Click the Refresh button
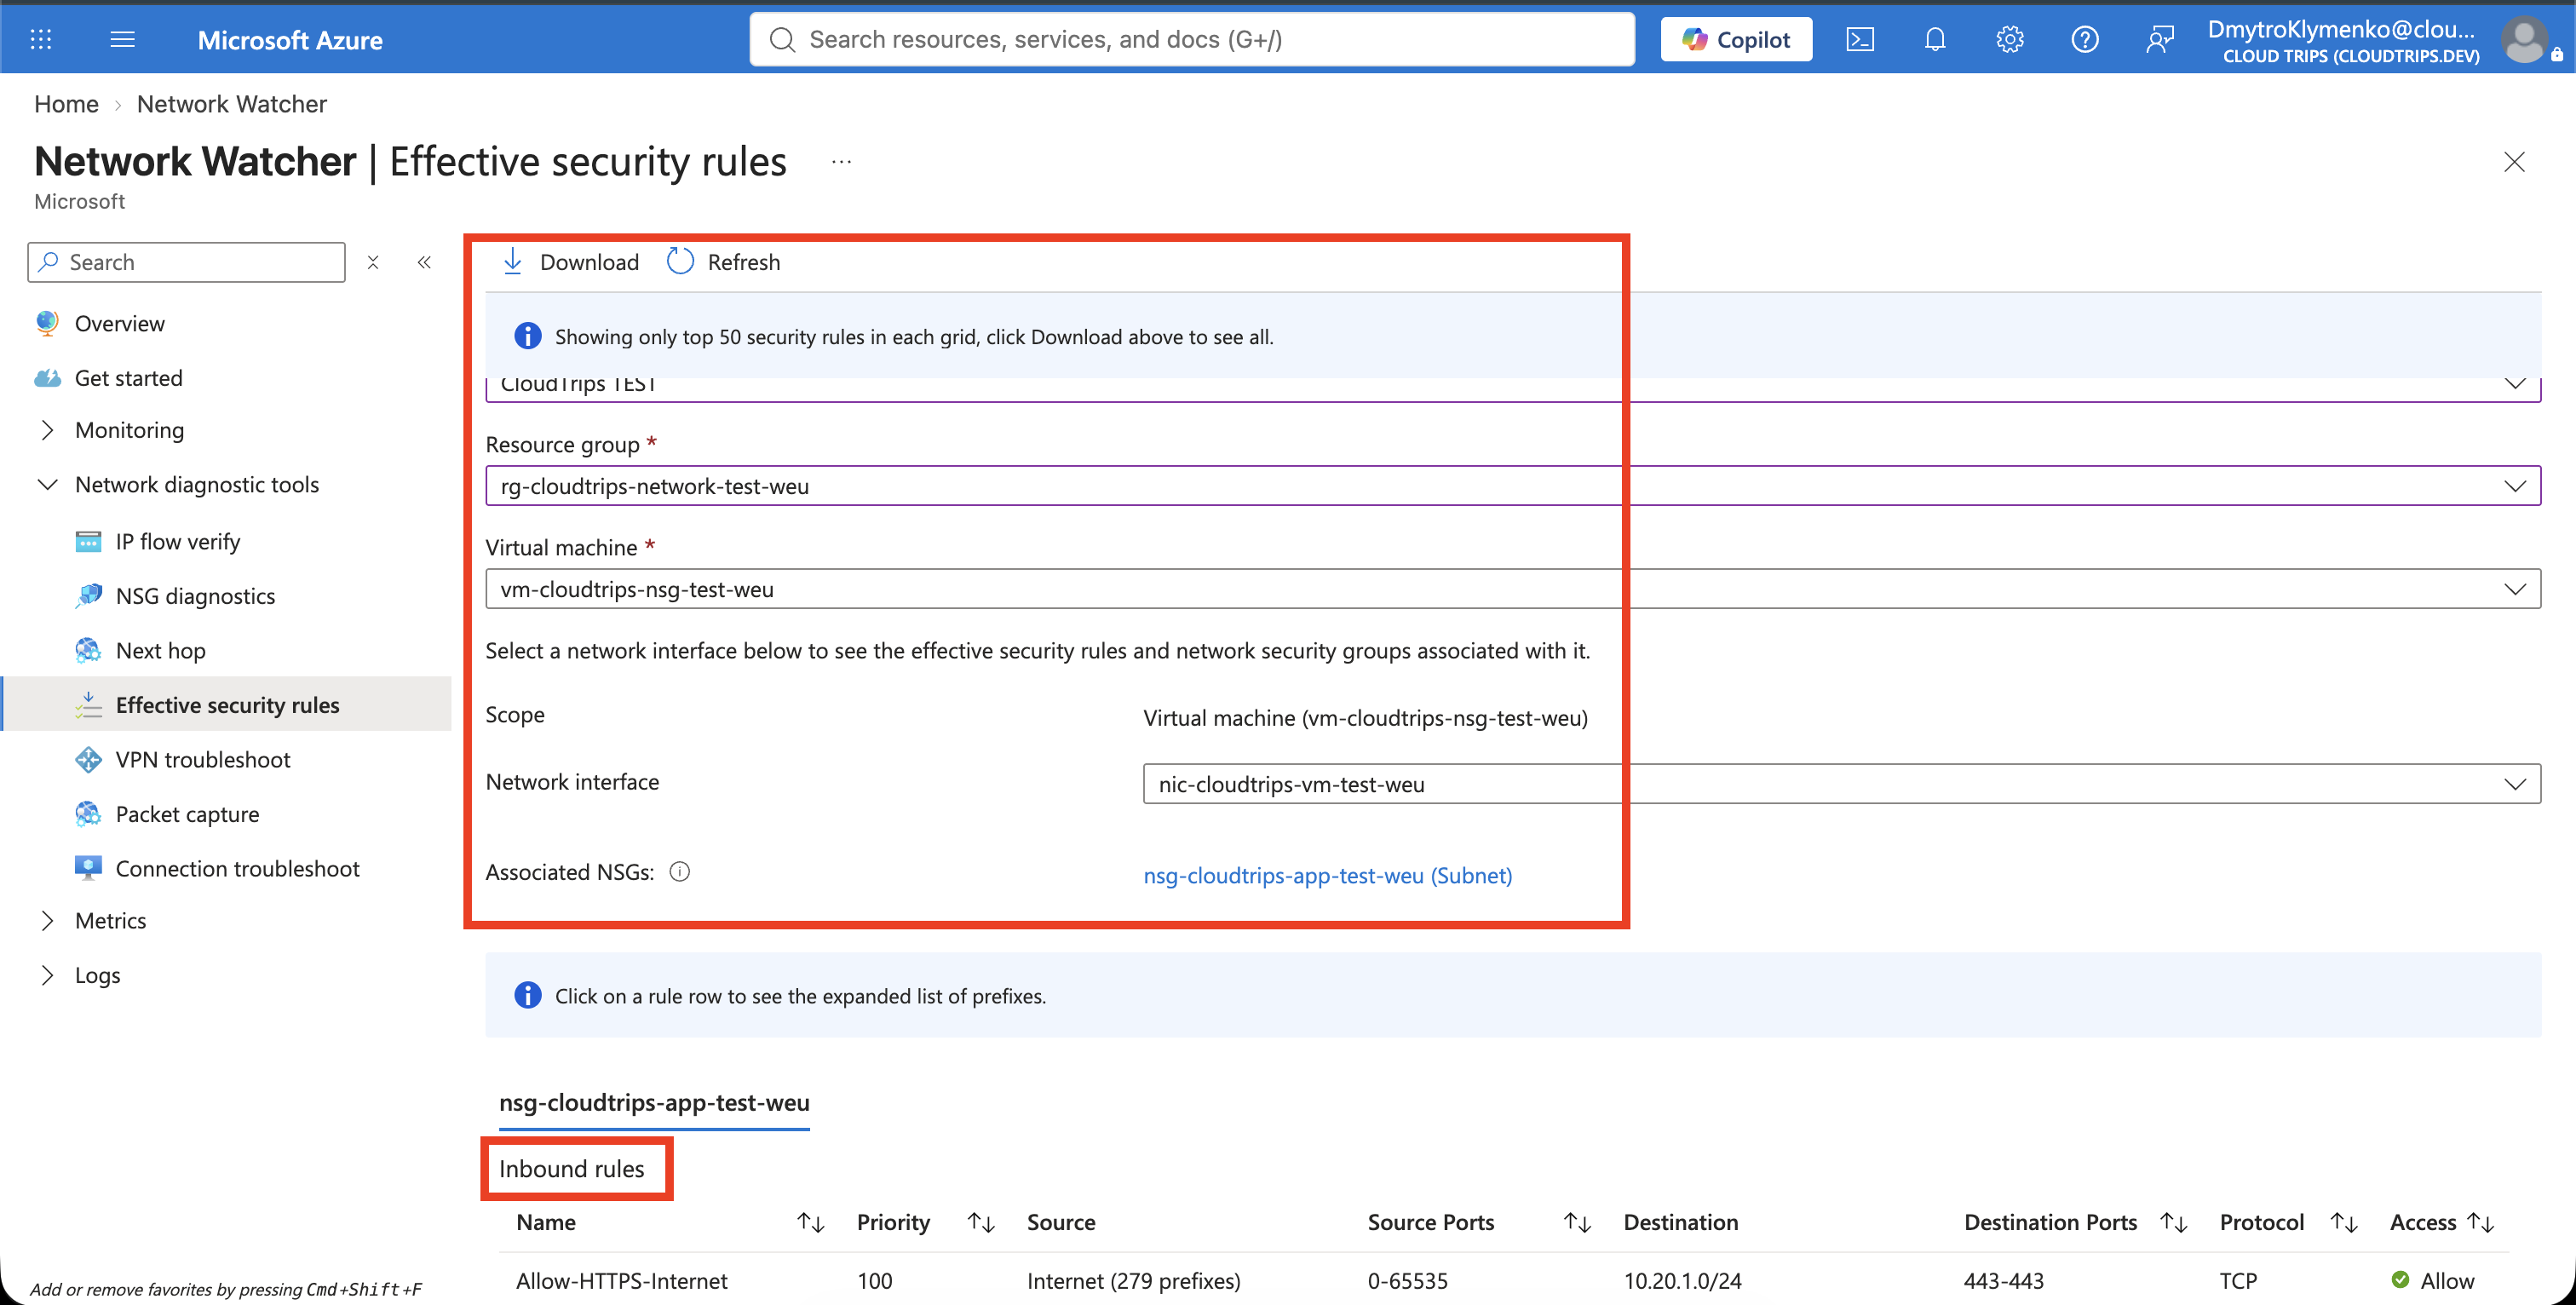 pyautogui.click(x=723, y=262)
